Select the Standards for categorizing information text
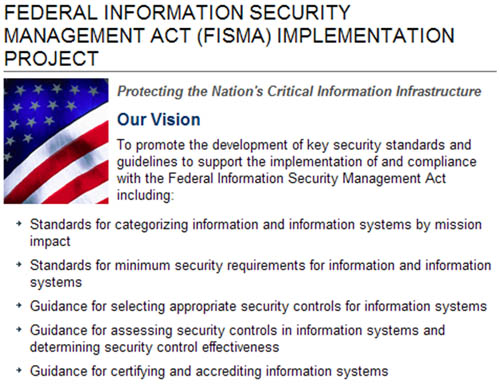The image size is (500, 386). click(x=256, y=233)
